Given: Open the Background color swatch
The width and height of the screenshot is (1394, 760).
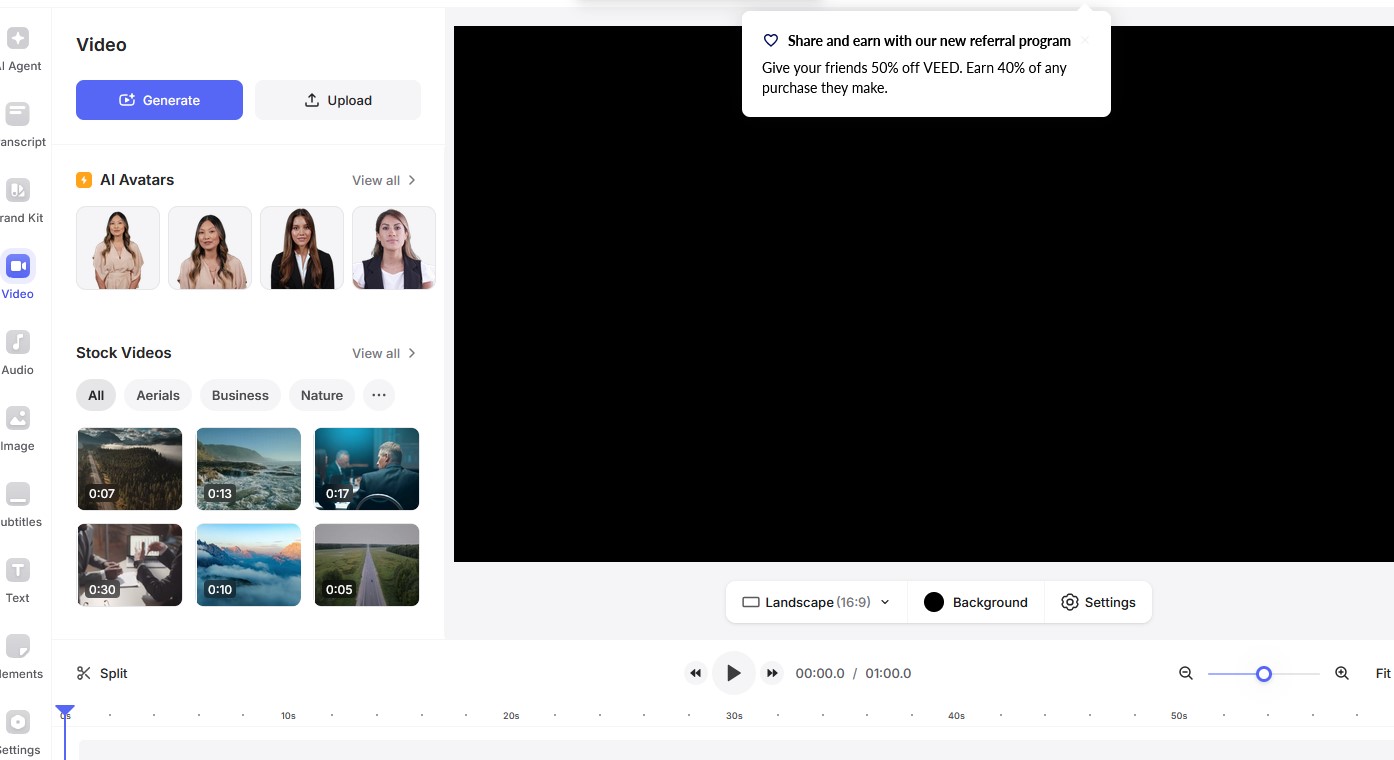Looking at the screenshot, I should 934,602.
